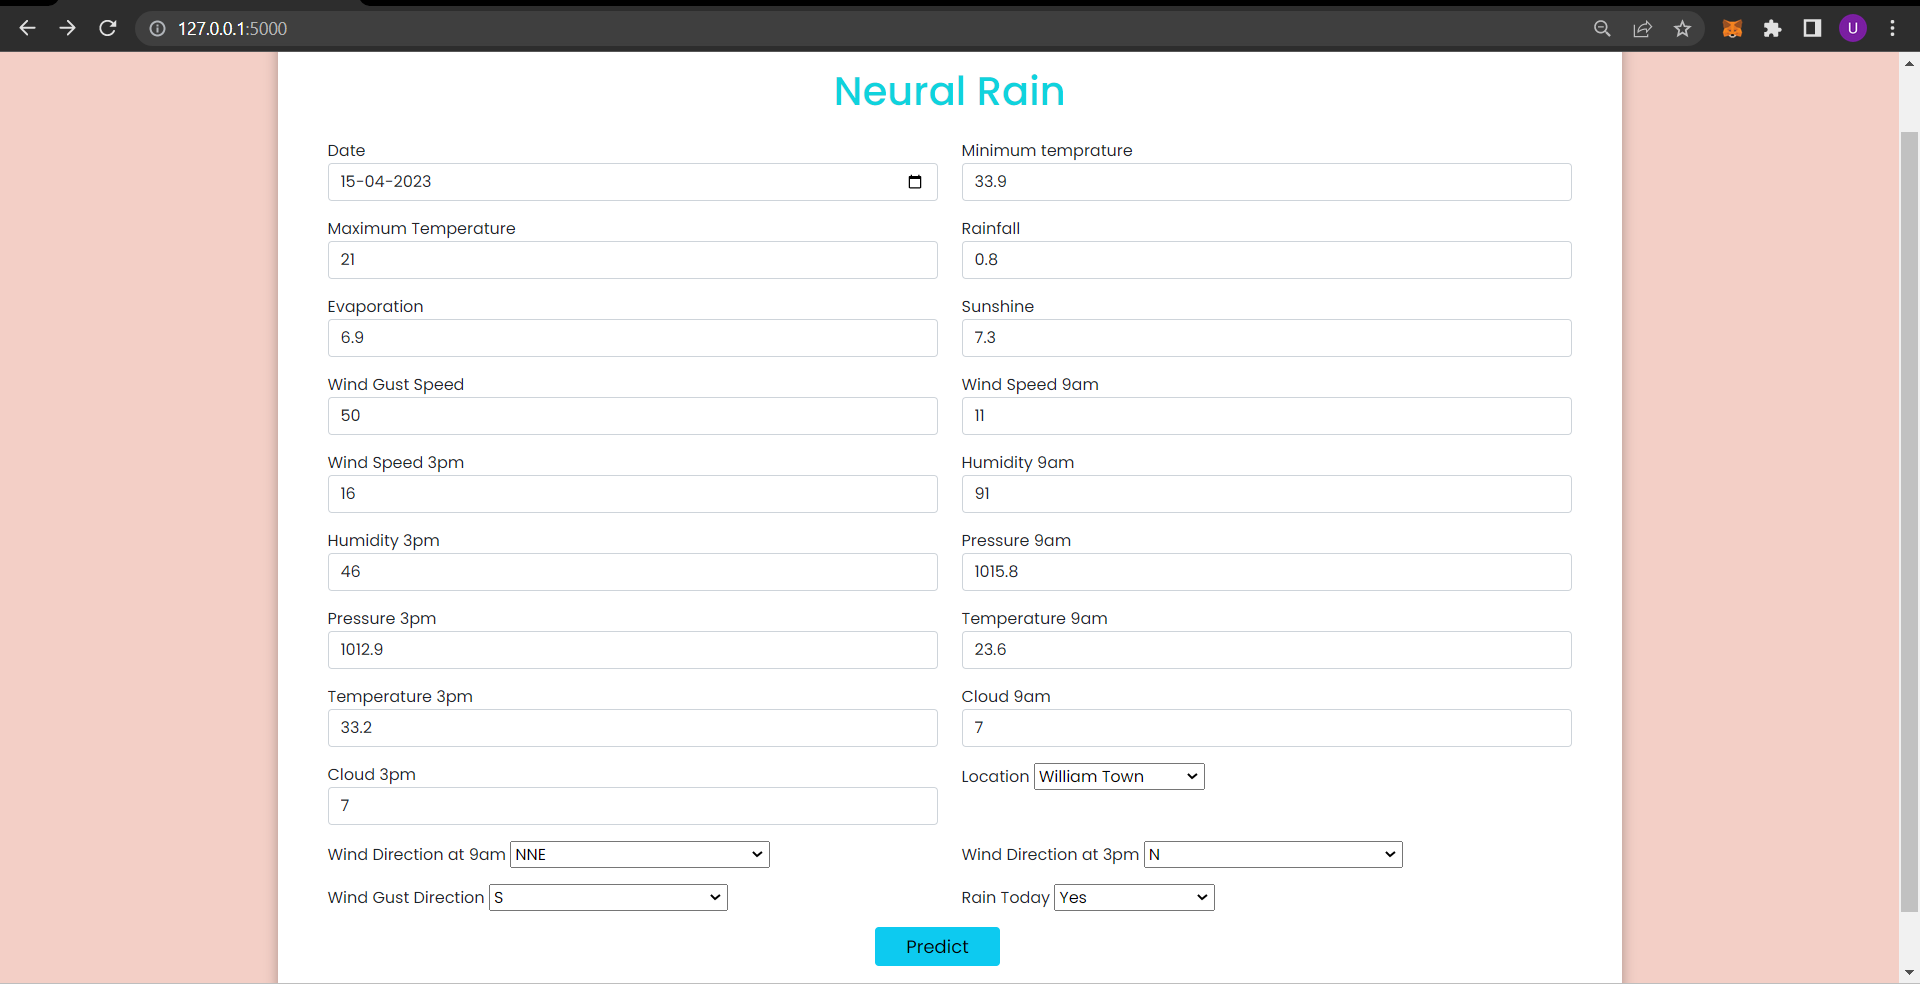Click the Humidity 9am field
The width and height of the screenshot is (1920, 984).
[1266, 494]
